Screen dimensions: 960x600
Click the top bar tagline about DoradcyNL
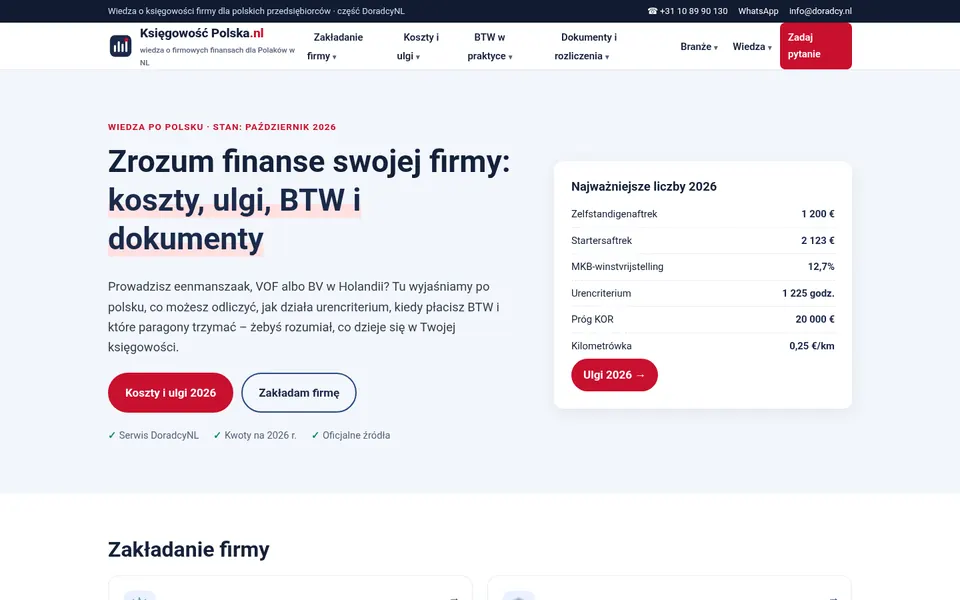coord(256,11)
